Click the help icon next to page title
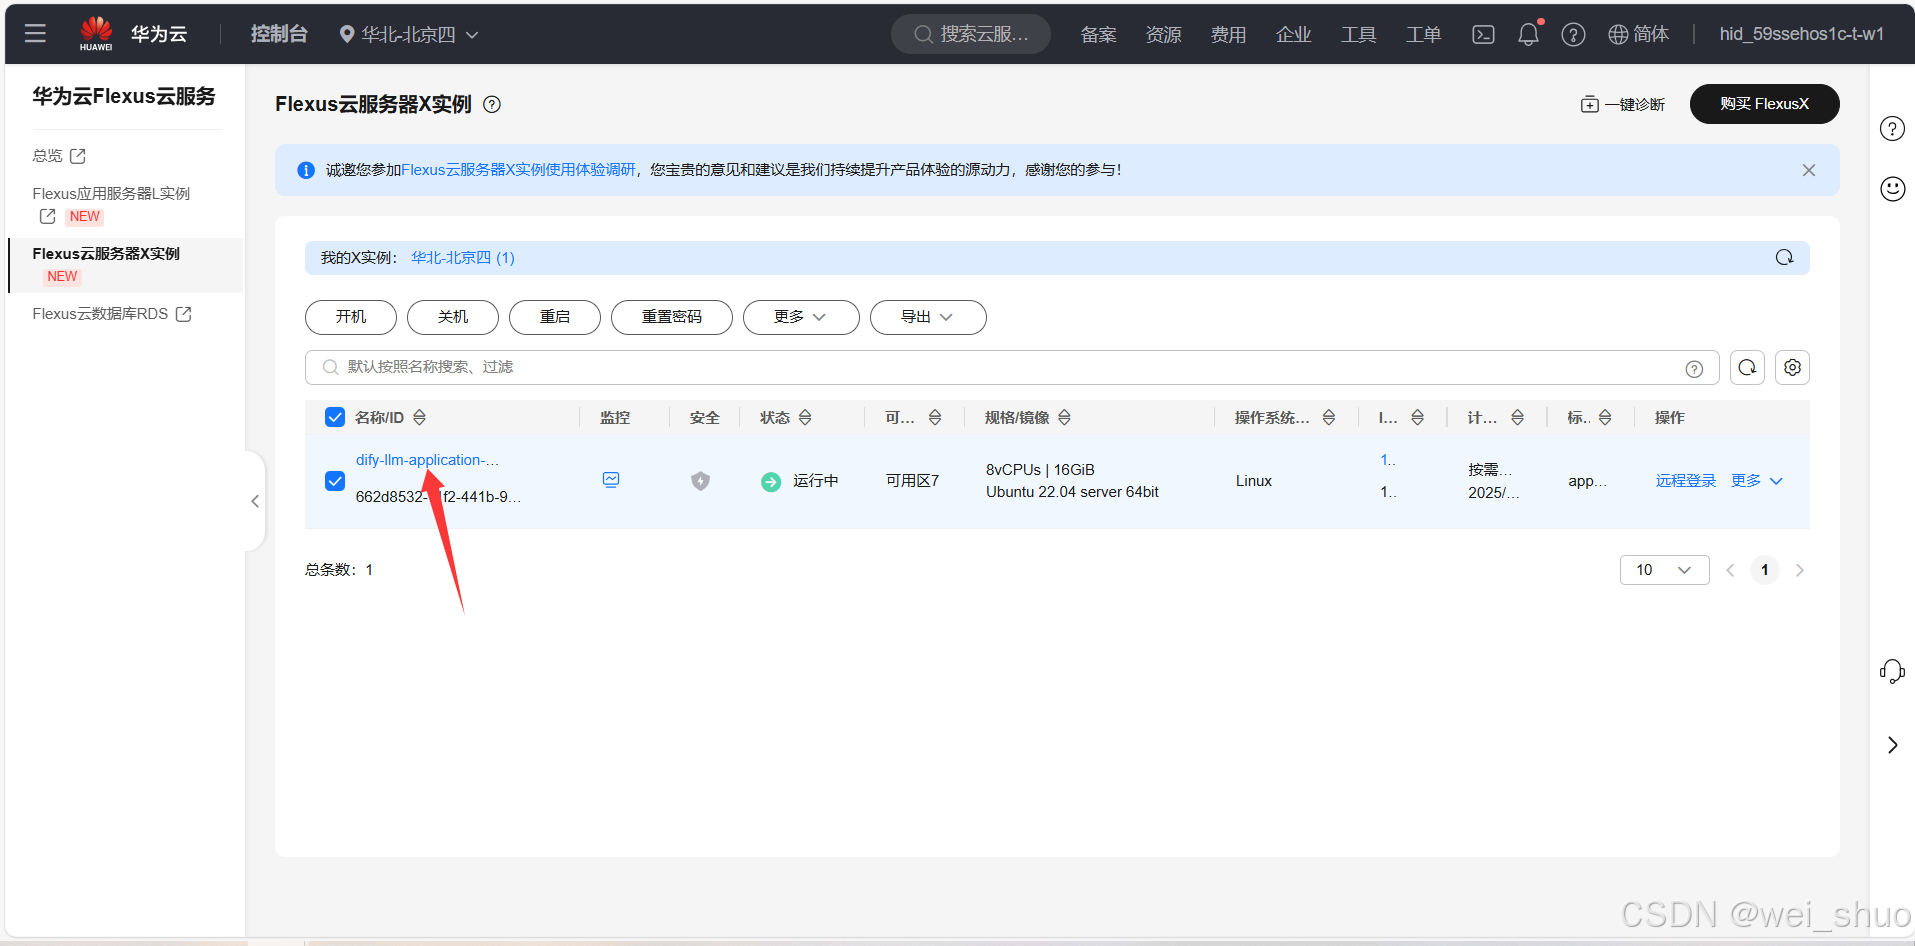This screenshot has width=1915, height=946. 492,104
